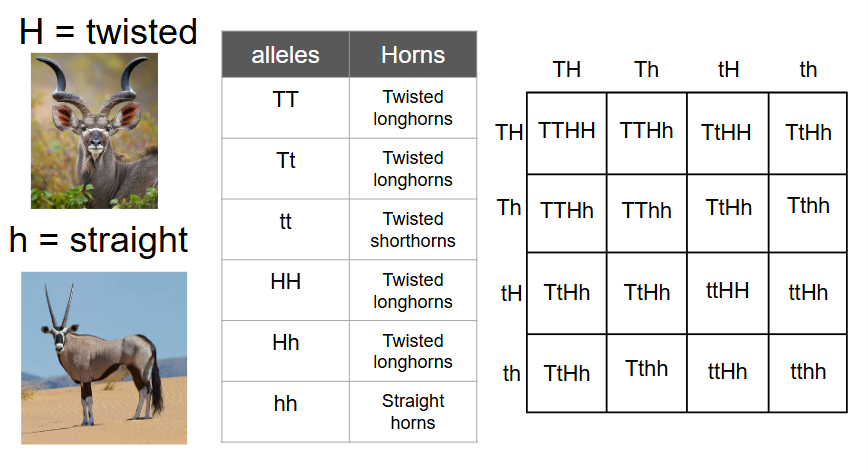868x472 pixels.
Task: Select the 'alleles' table header
Action: 285,54
